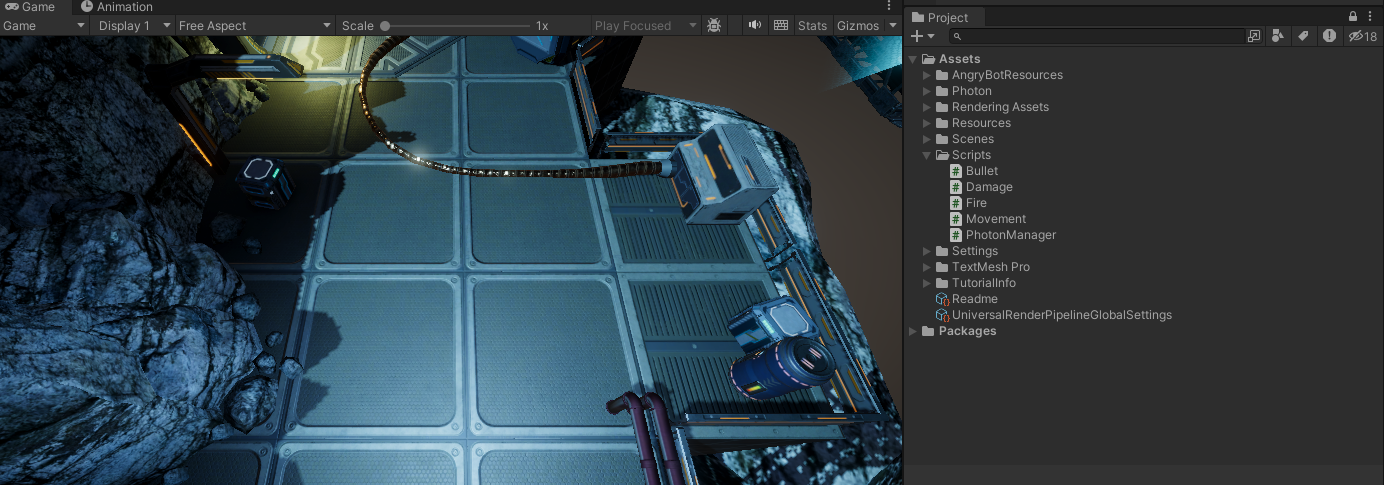Select the Photon folder
This screenshot has height=485, width=1384.
[963, 91]
